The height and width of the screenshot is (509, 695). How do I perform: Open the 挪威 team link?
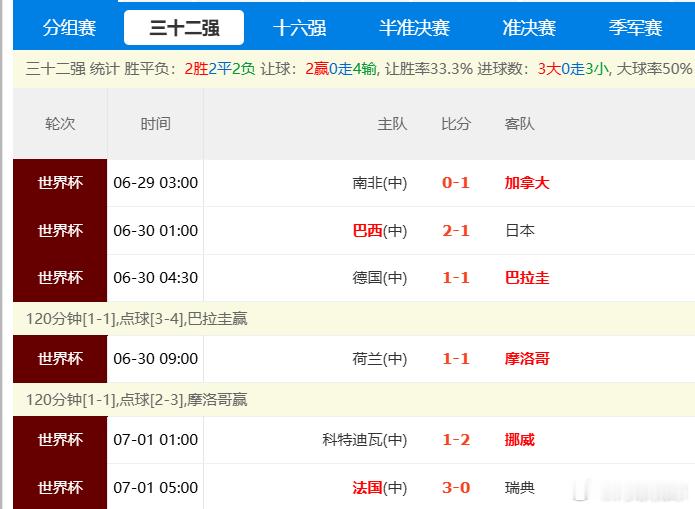point(519,440)
